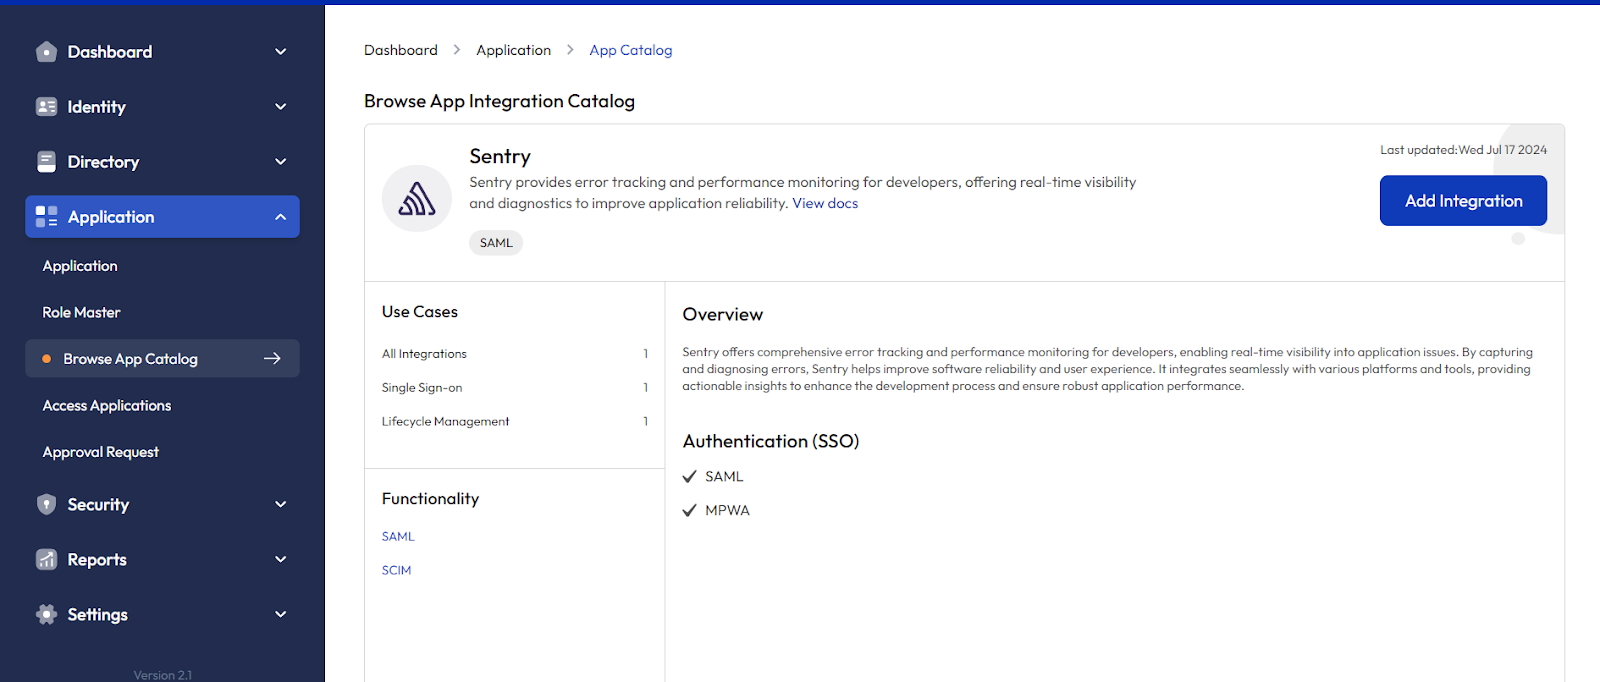Image resolution: width=1600 pixels, height=682 pixels.
Task: Click the Dashboard home icon in sidebar
Action: point(46,52)
